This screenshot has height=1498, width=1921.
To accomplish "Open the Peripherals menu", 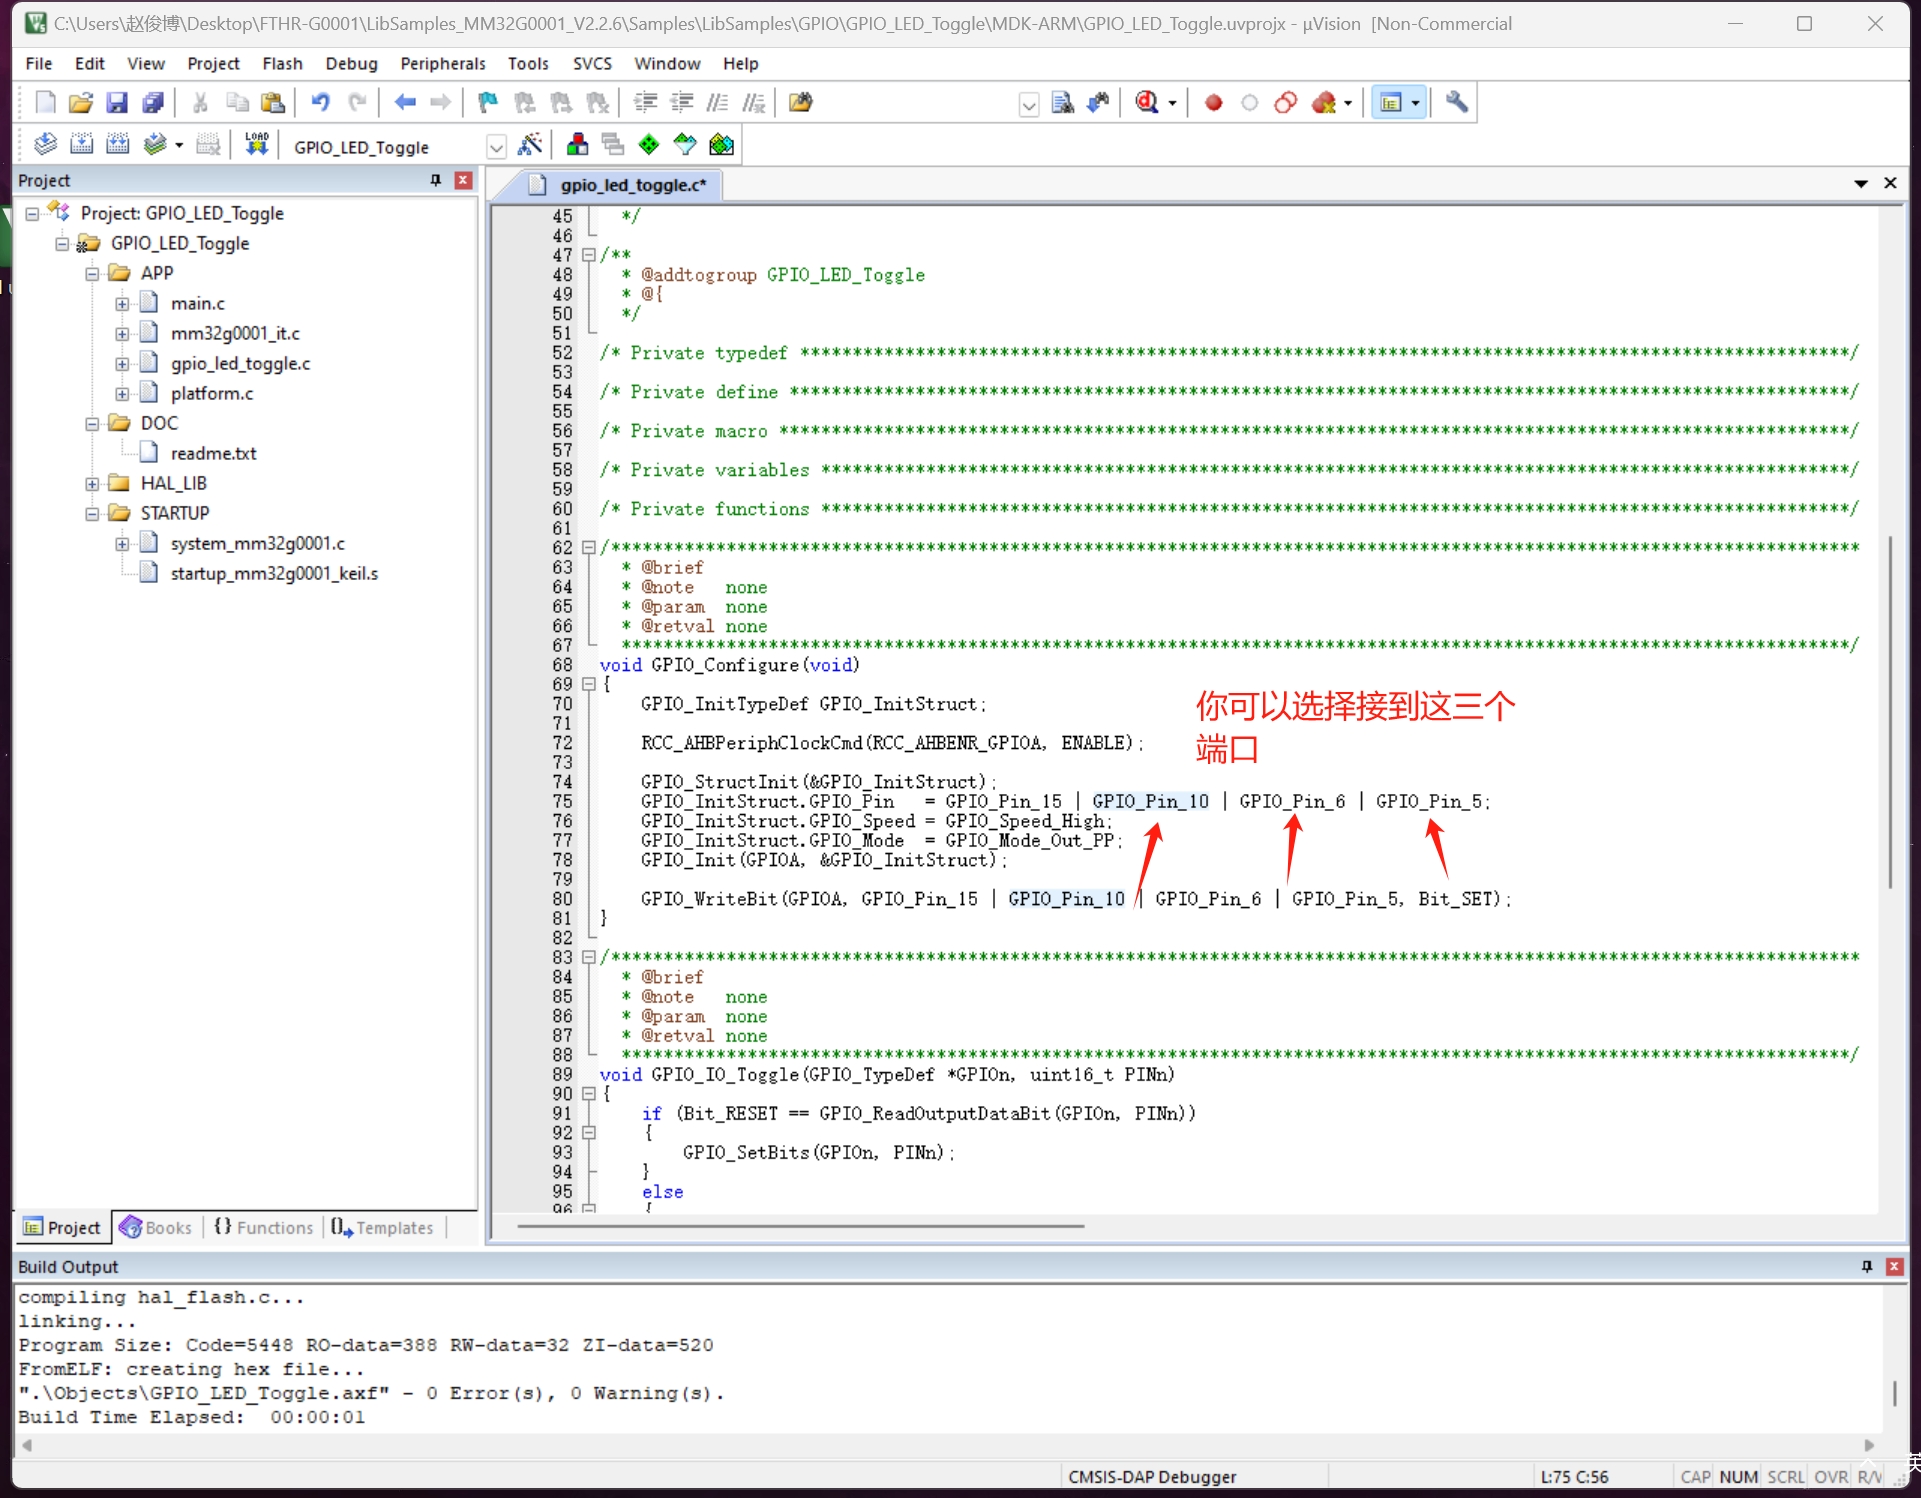I will coord(442,64).
